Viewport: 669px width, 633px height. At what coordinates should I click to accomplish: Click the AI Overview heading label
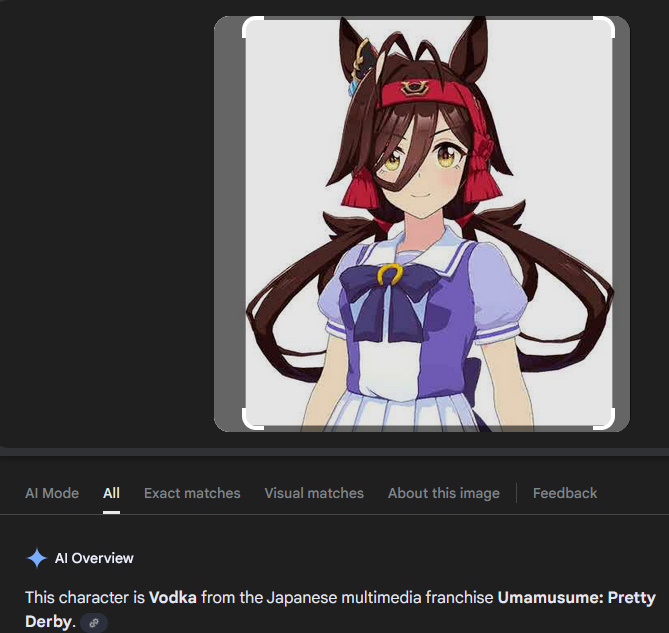tap(94, 558)
